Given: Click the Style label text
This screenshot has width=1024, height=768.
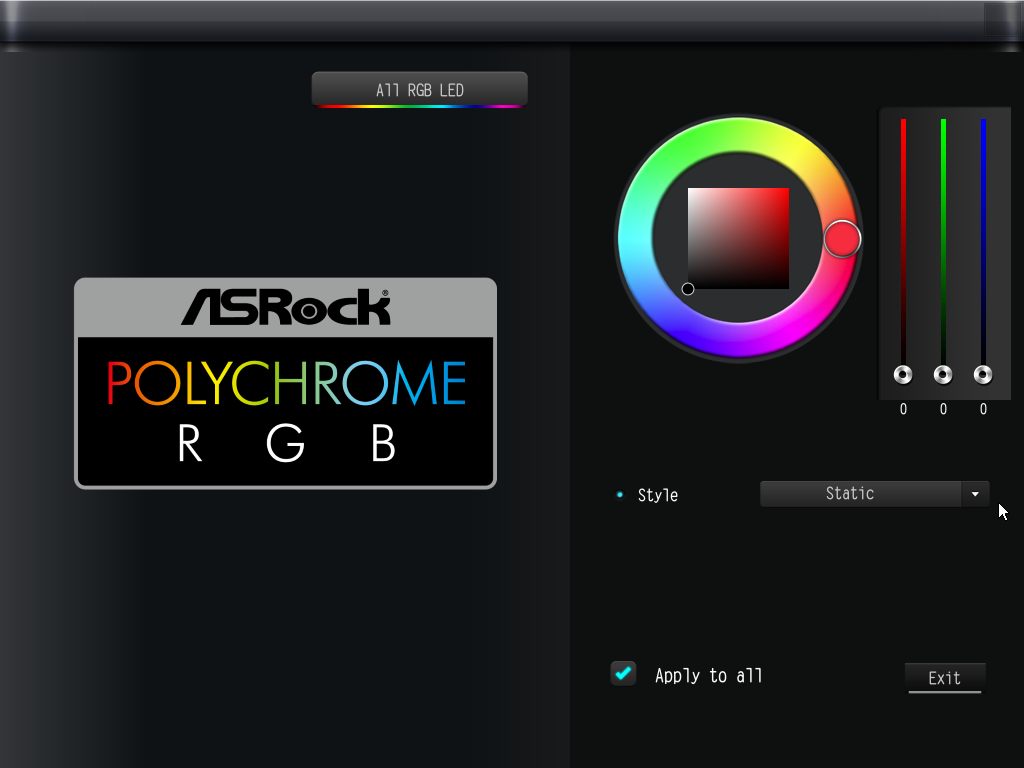Looking at the screenshot, I should point(658,495).
